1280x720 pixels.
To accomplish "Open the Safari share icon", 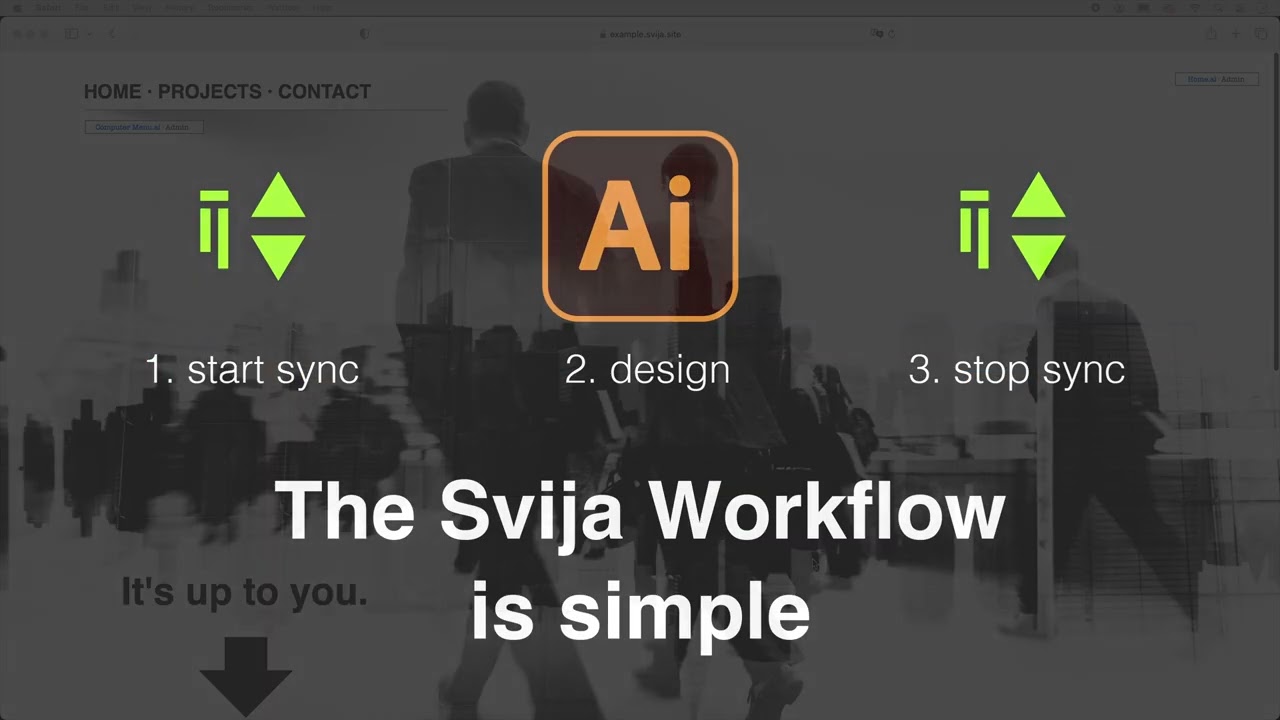I will point(1212,33).
